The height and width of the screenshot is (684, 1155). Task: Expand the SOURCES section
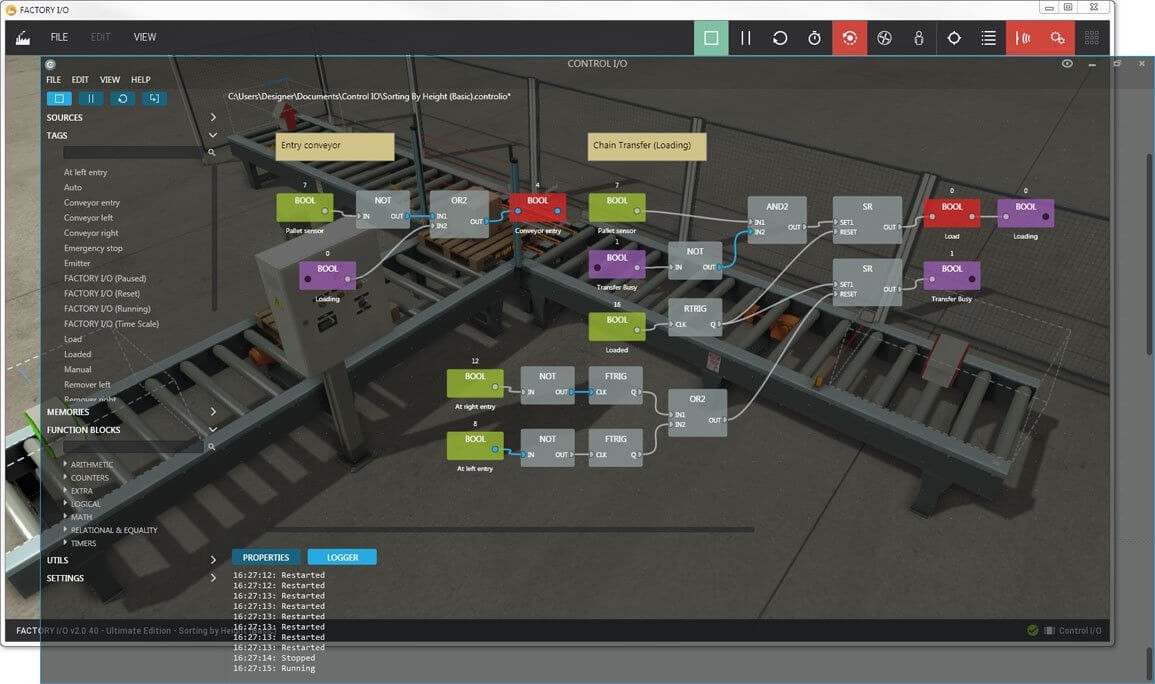pyautogui.click(x=212, y=116)
